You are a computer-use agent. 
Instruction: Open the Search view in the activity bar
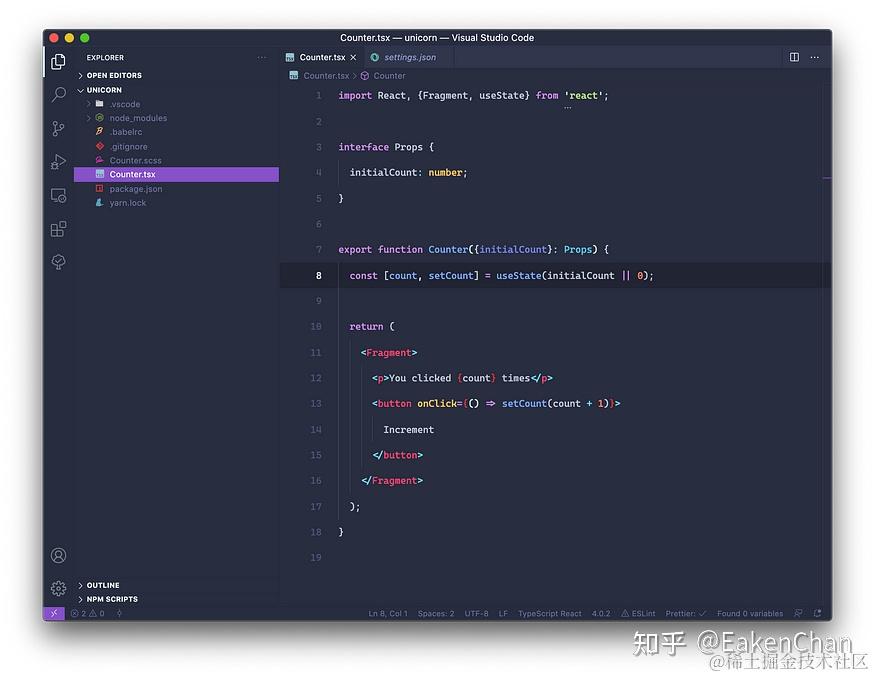pyautogui.click(x=57, y=96)
